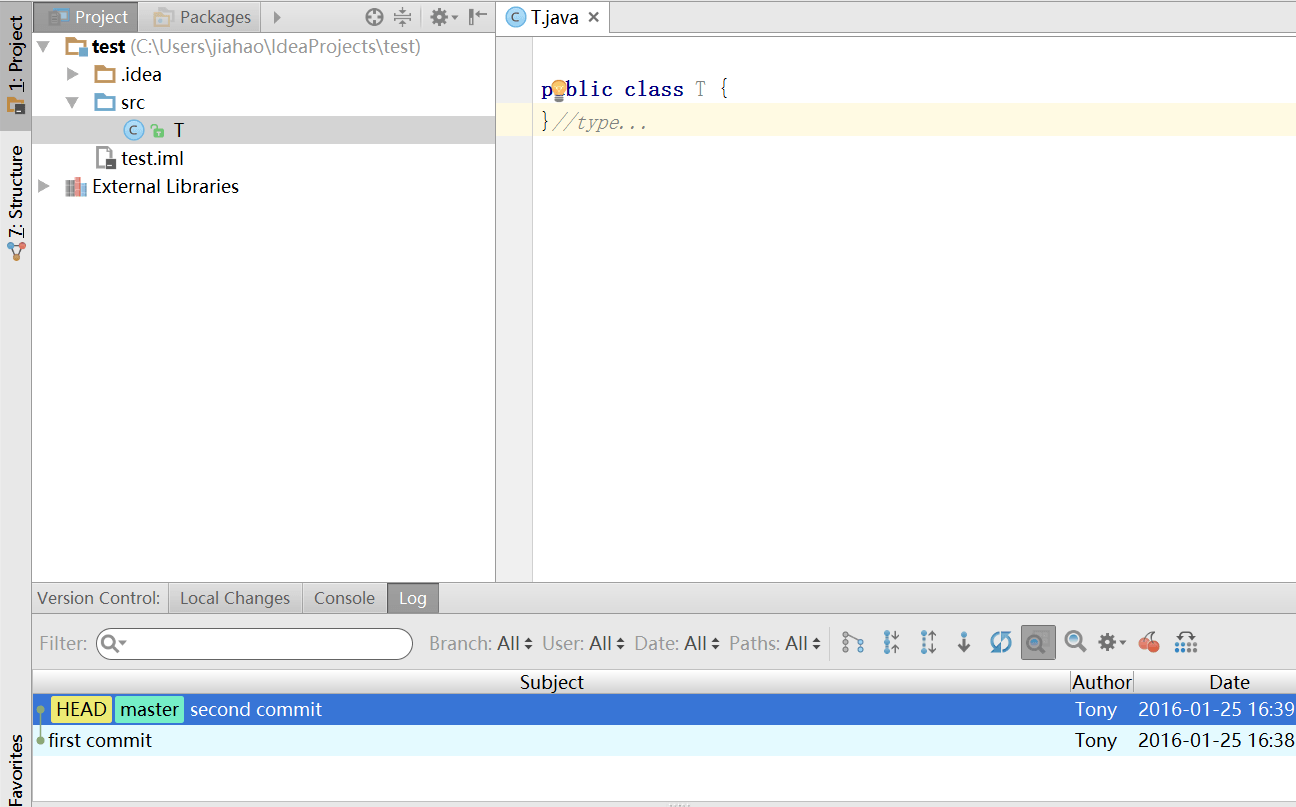Click date 2016-01-25 16:39 cell

click(x=1216, y=709)
